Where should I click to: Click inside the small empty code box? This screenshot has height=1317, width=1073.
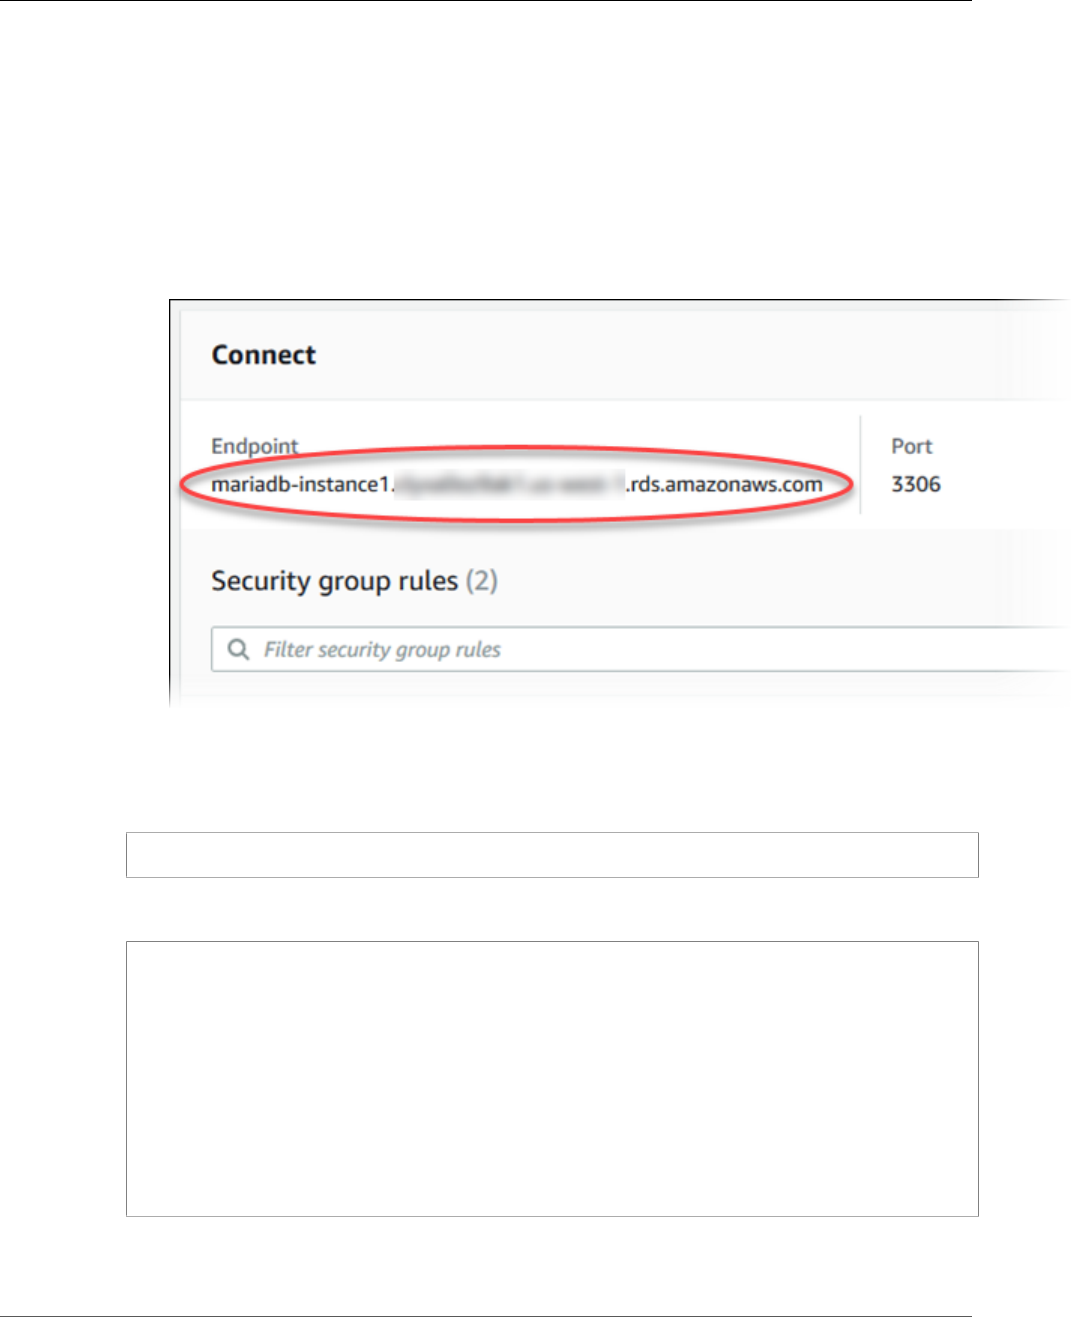[x=552, y=855]
